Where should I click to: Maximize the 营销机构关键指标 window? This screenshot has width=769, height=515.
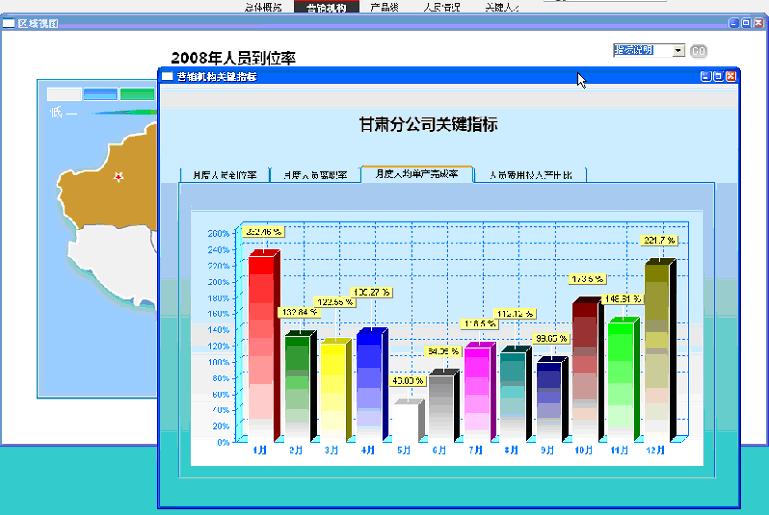click(718, 76)
